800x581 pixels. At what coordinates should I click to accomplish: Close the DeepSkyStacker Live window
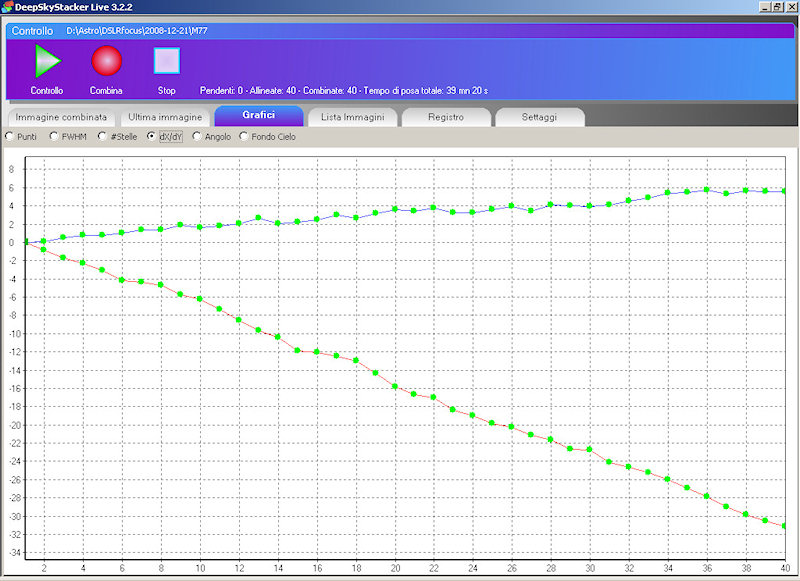791,7
